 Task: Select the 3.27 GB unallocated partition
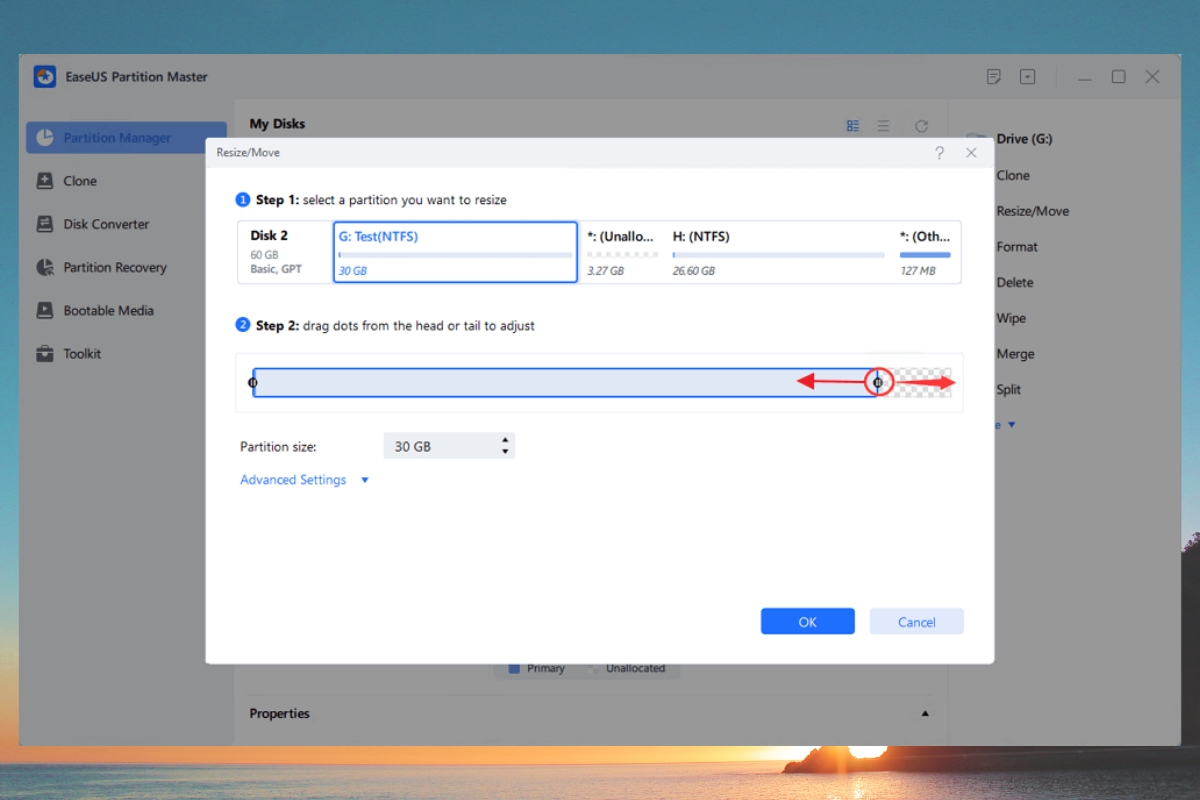click(620, 252)
